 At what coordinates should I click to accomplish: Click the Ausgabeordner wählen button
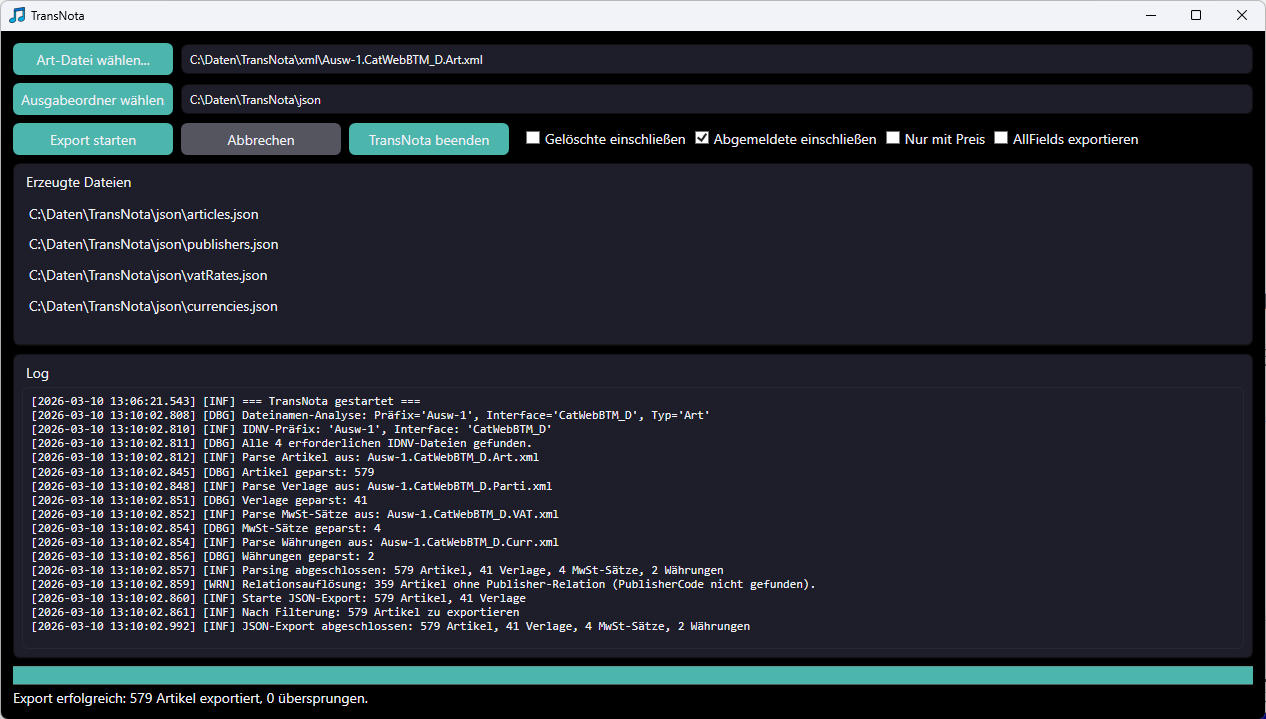(x=92, y=99)
